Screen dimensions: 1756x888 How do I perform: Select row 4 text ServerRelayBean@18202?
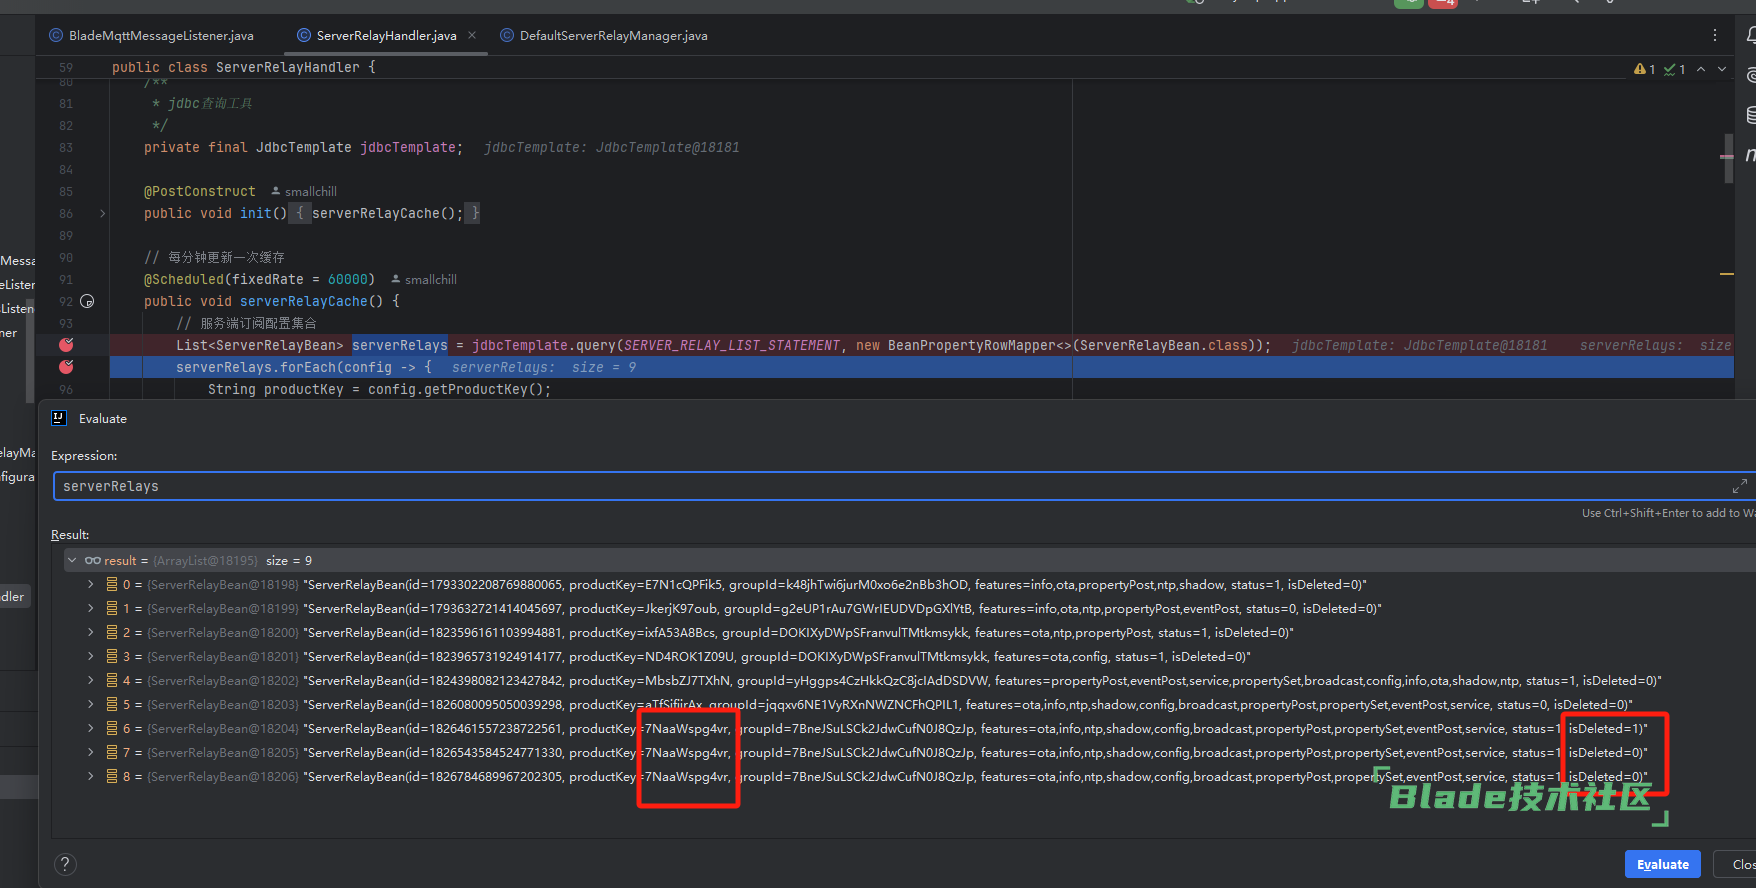[223, 680]
